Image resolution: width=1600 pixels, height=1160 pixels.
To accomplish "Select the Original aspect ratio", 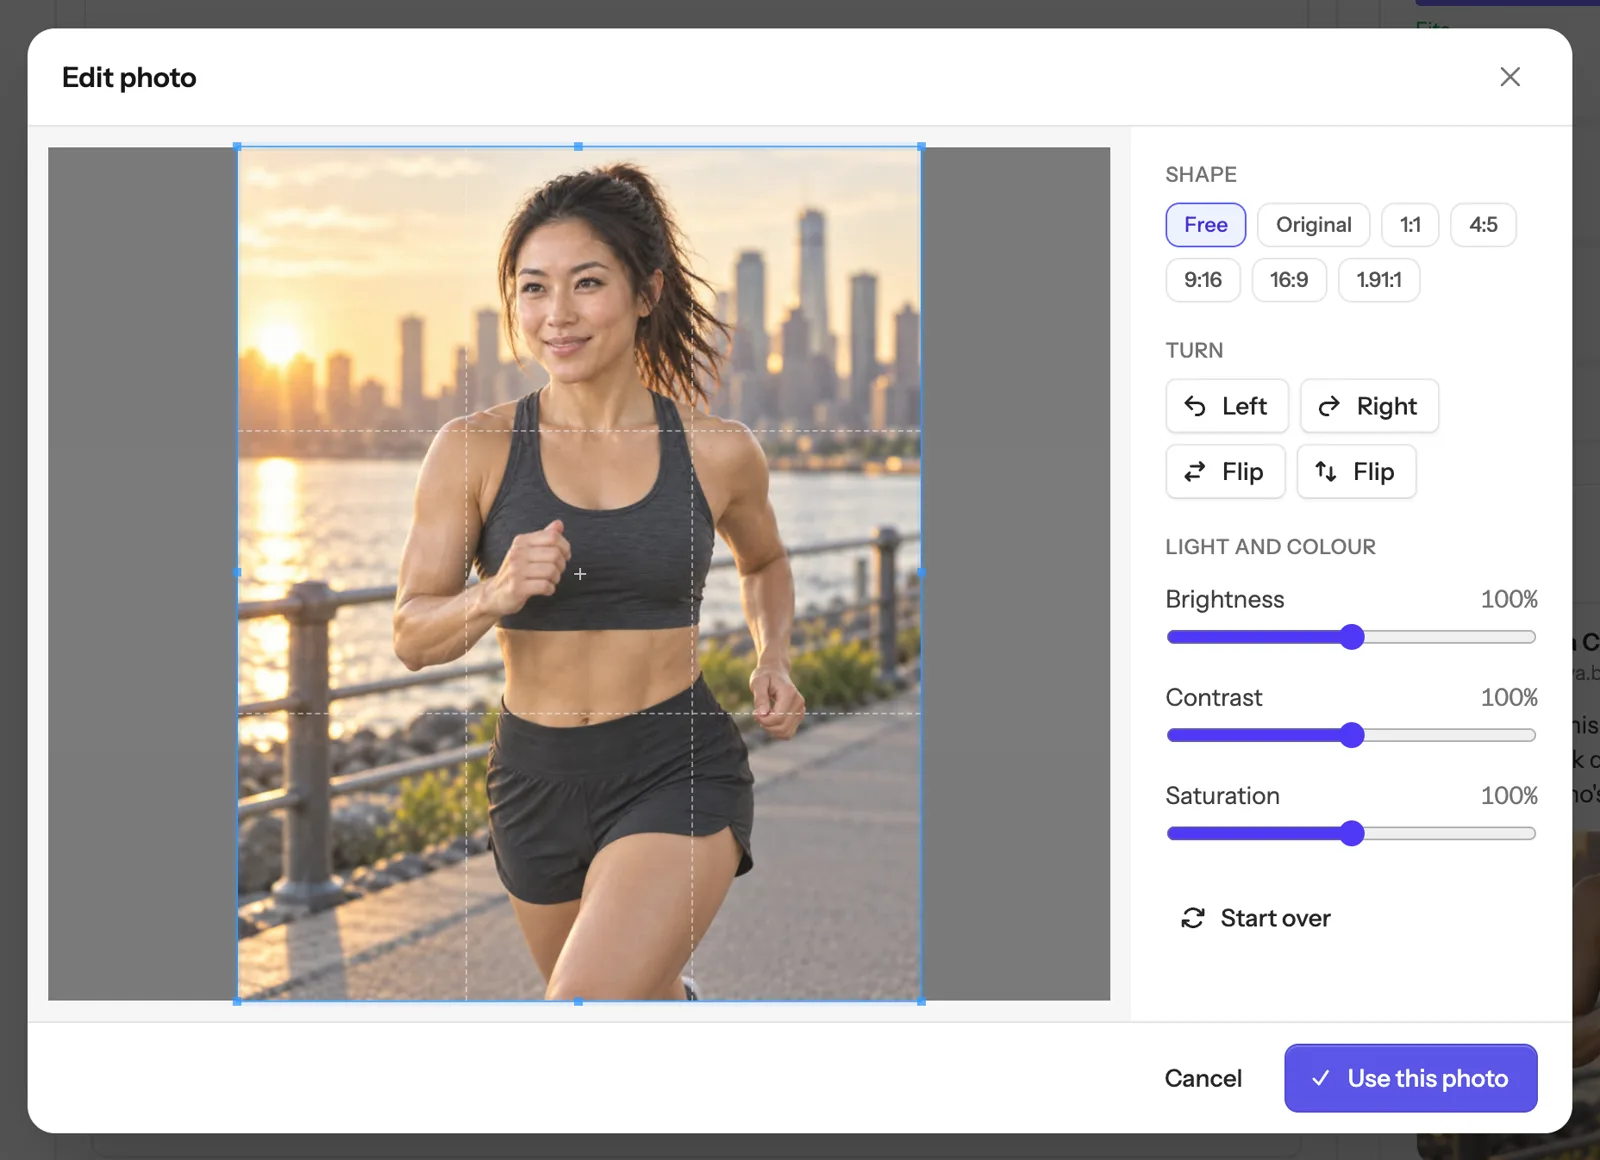I will tap(1313, 225).
